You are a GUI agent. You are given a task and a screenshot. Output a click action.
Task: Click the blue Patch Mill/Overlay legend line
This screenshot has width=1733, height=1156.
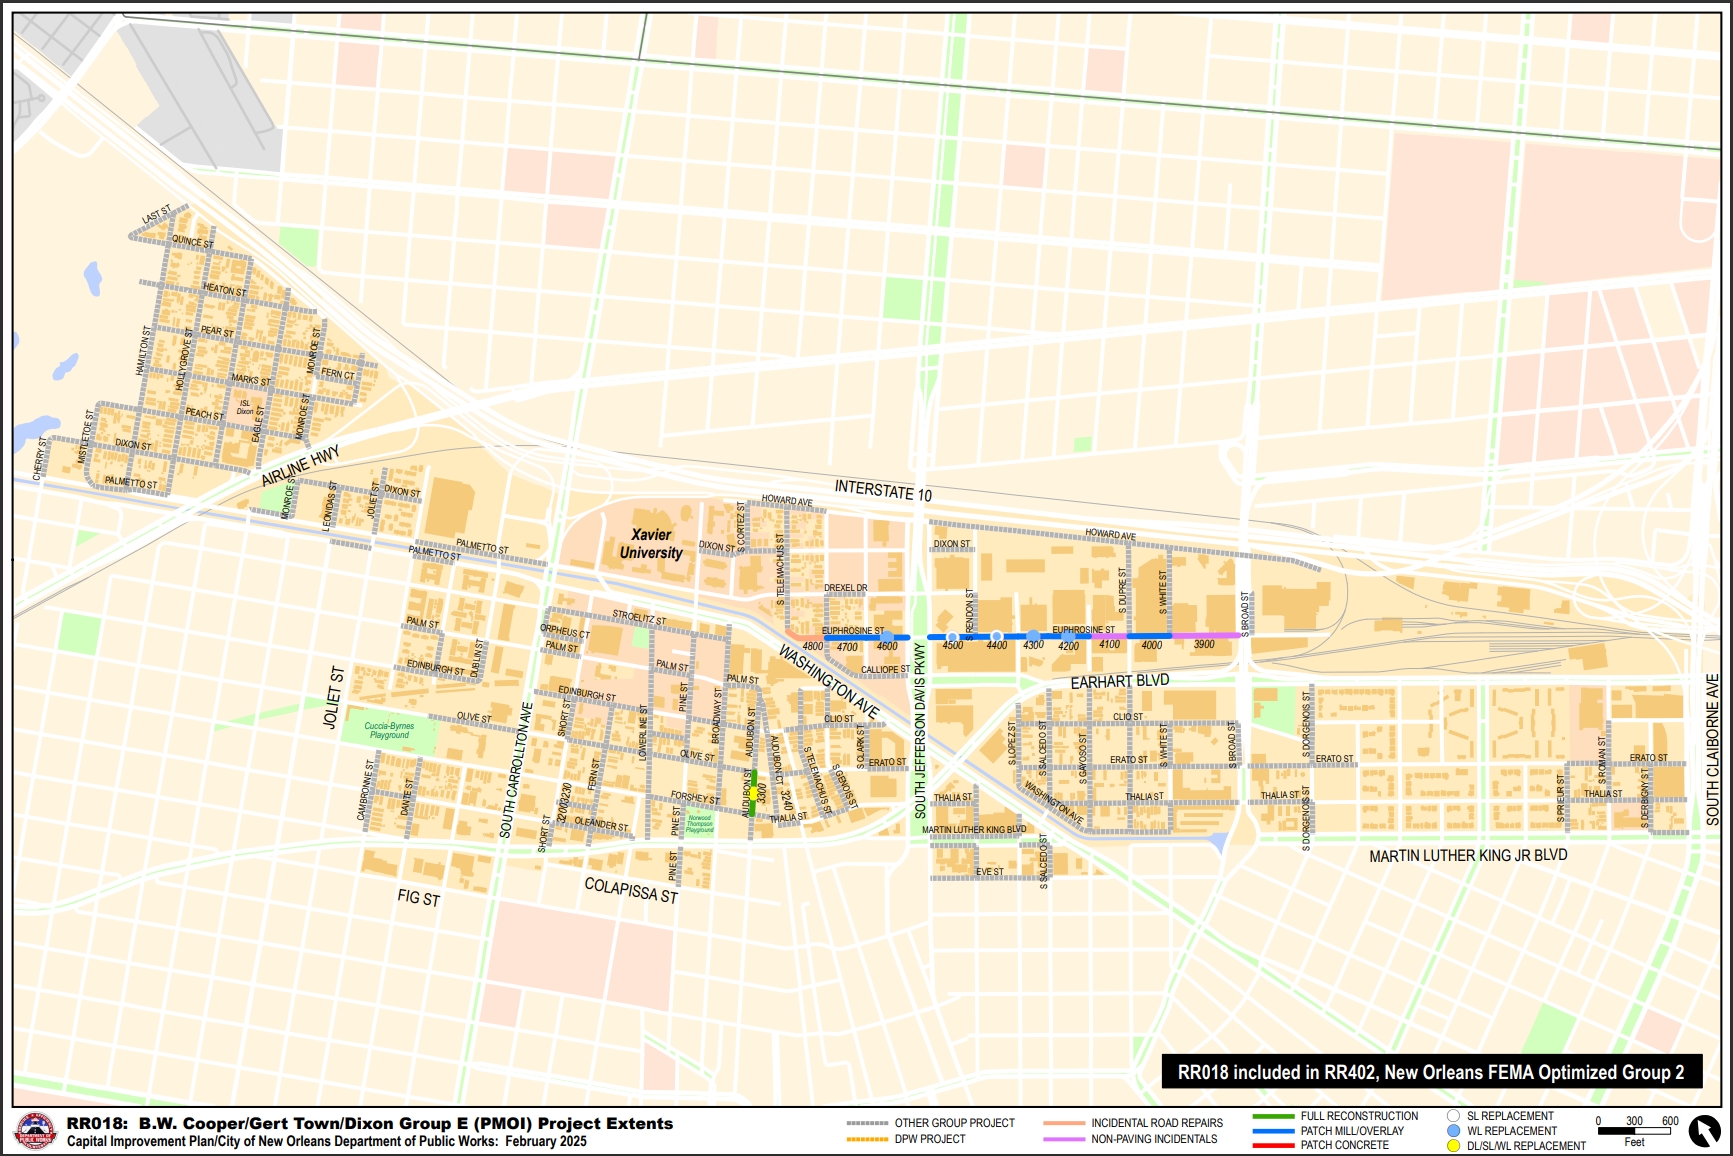point(1273,1131)
